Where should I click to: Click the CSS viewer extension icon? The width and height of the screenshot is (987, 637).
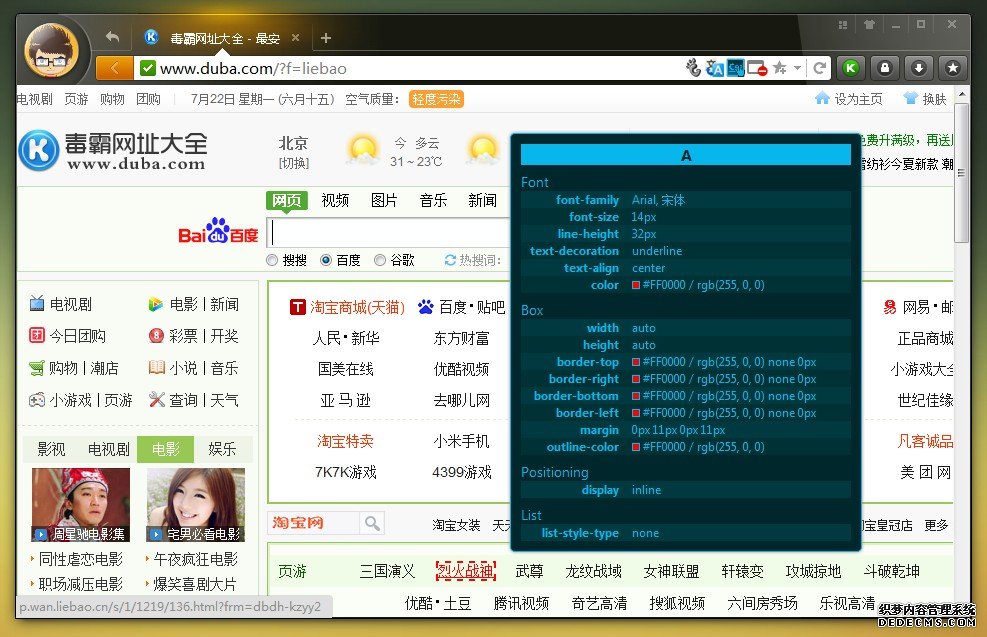735,67
